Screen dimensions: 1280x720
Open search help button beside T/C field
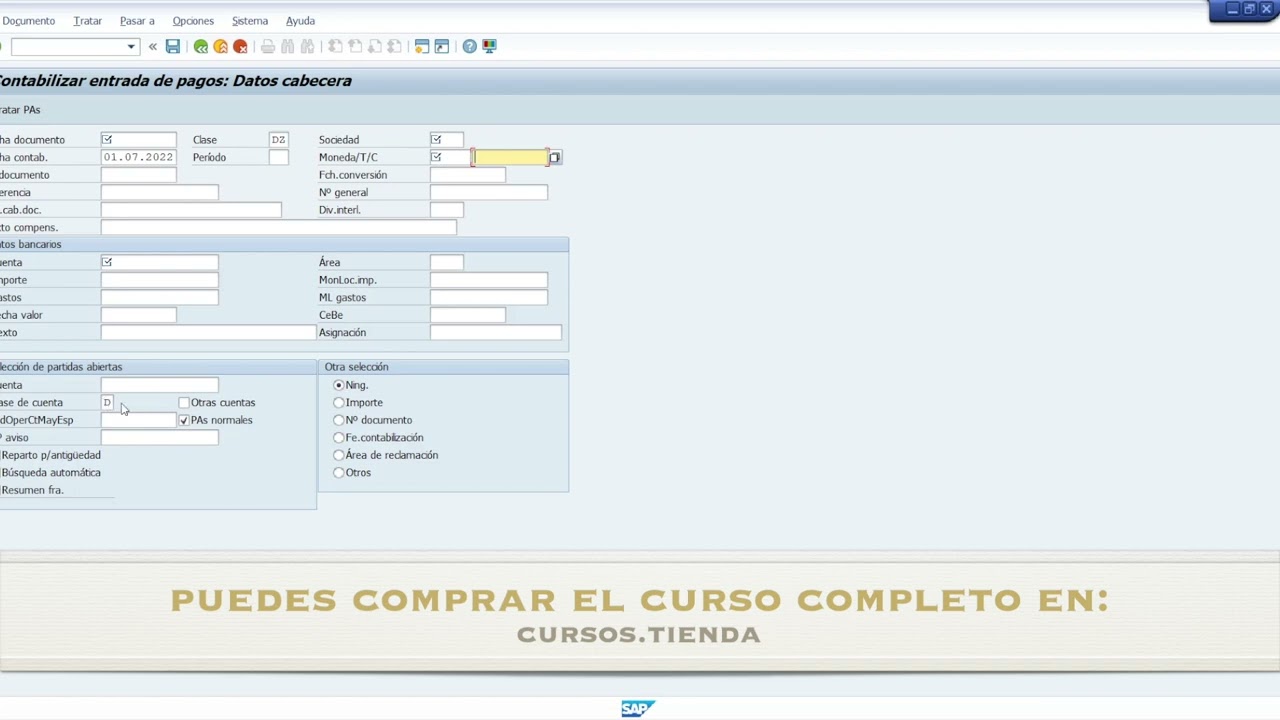tap(554, 158)
